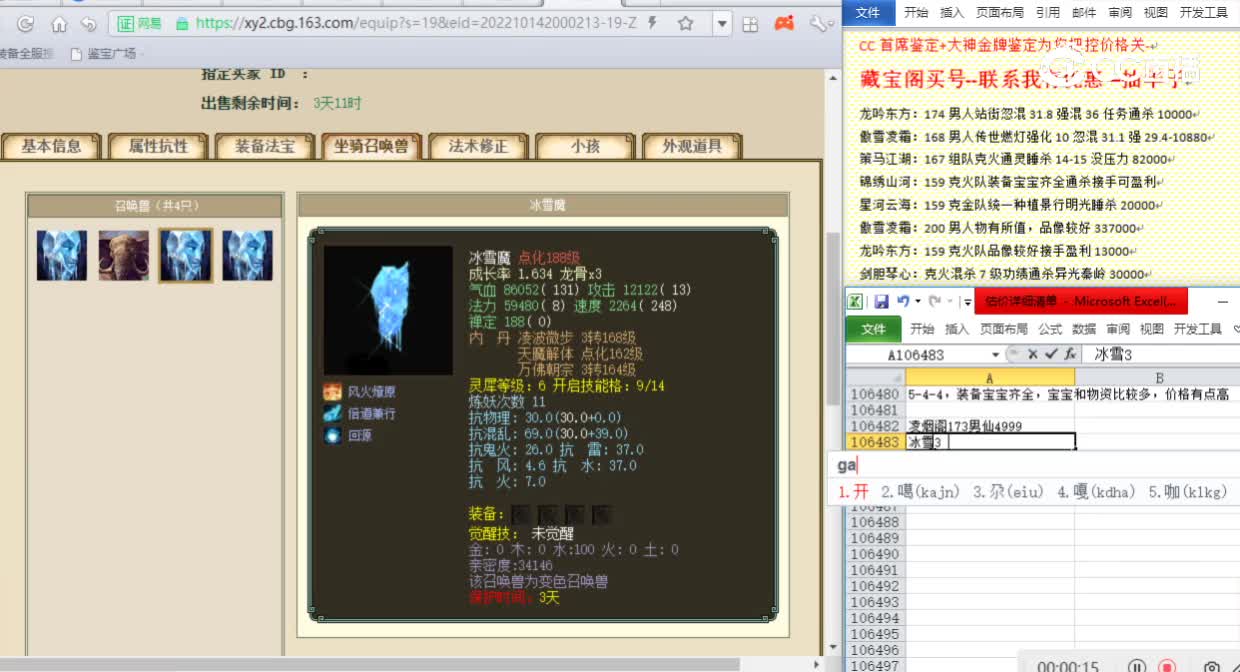Save the Excel workbook
1240x672 pixels.
(881, 301)
